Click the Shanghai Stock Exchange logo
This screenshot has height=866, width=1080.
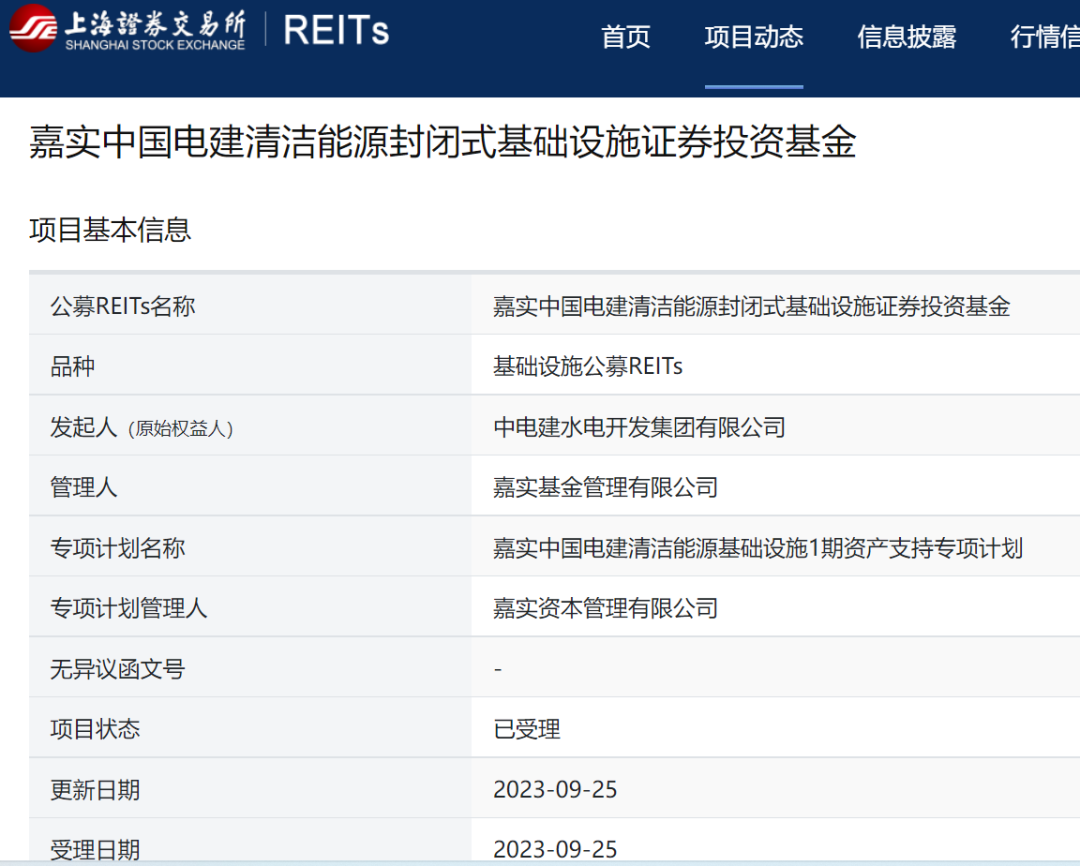tap(128, 29)
